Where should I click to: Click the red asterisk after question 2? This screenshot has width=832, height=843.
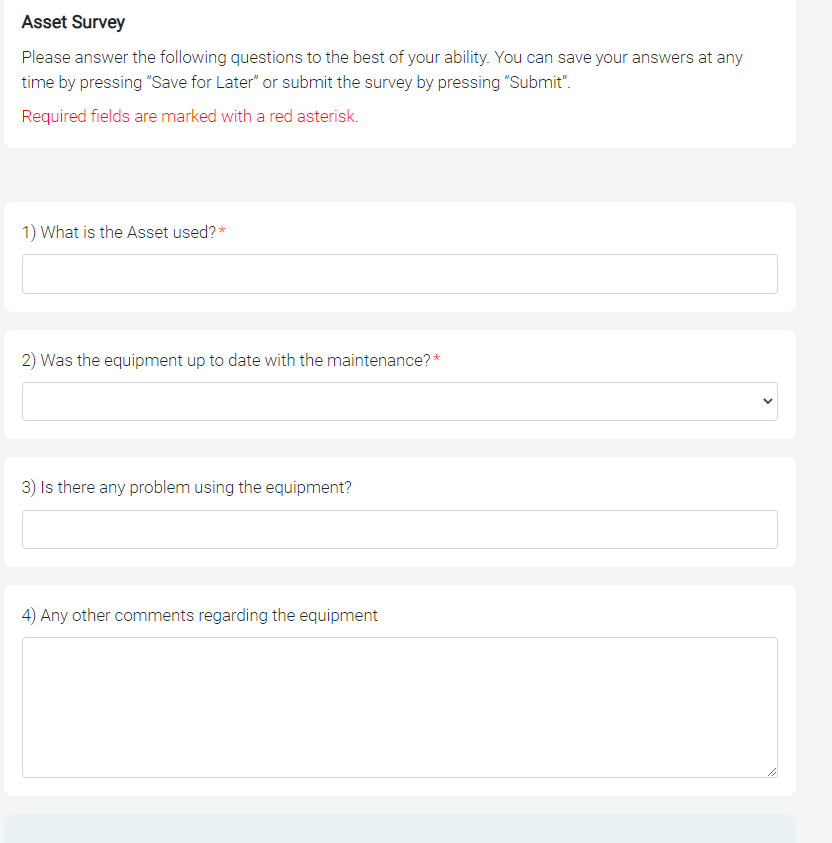click(436, 360)
